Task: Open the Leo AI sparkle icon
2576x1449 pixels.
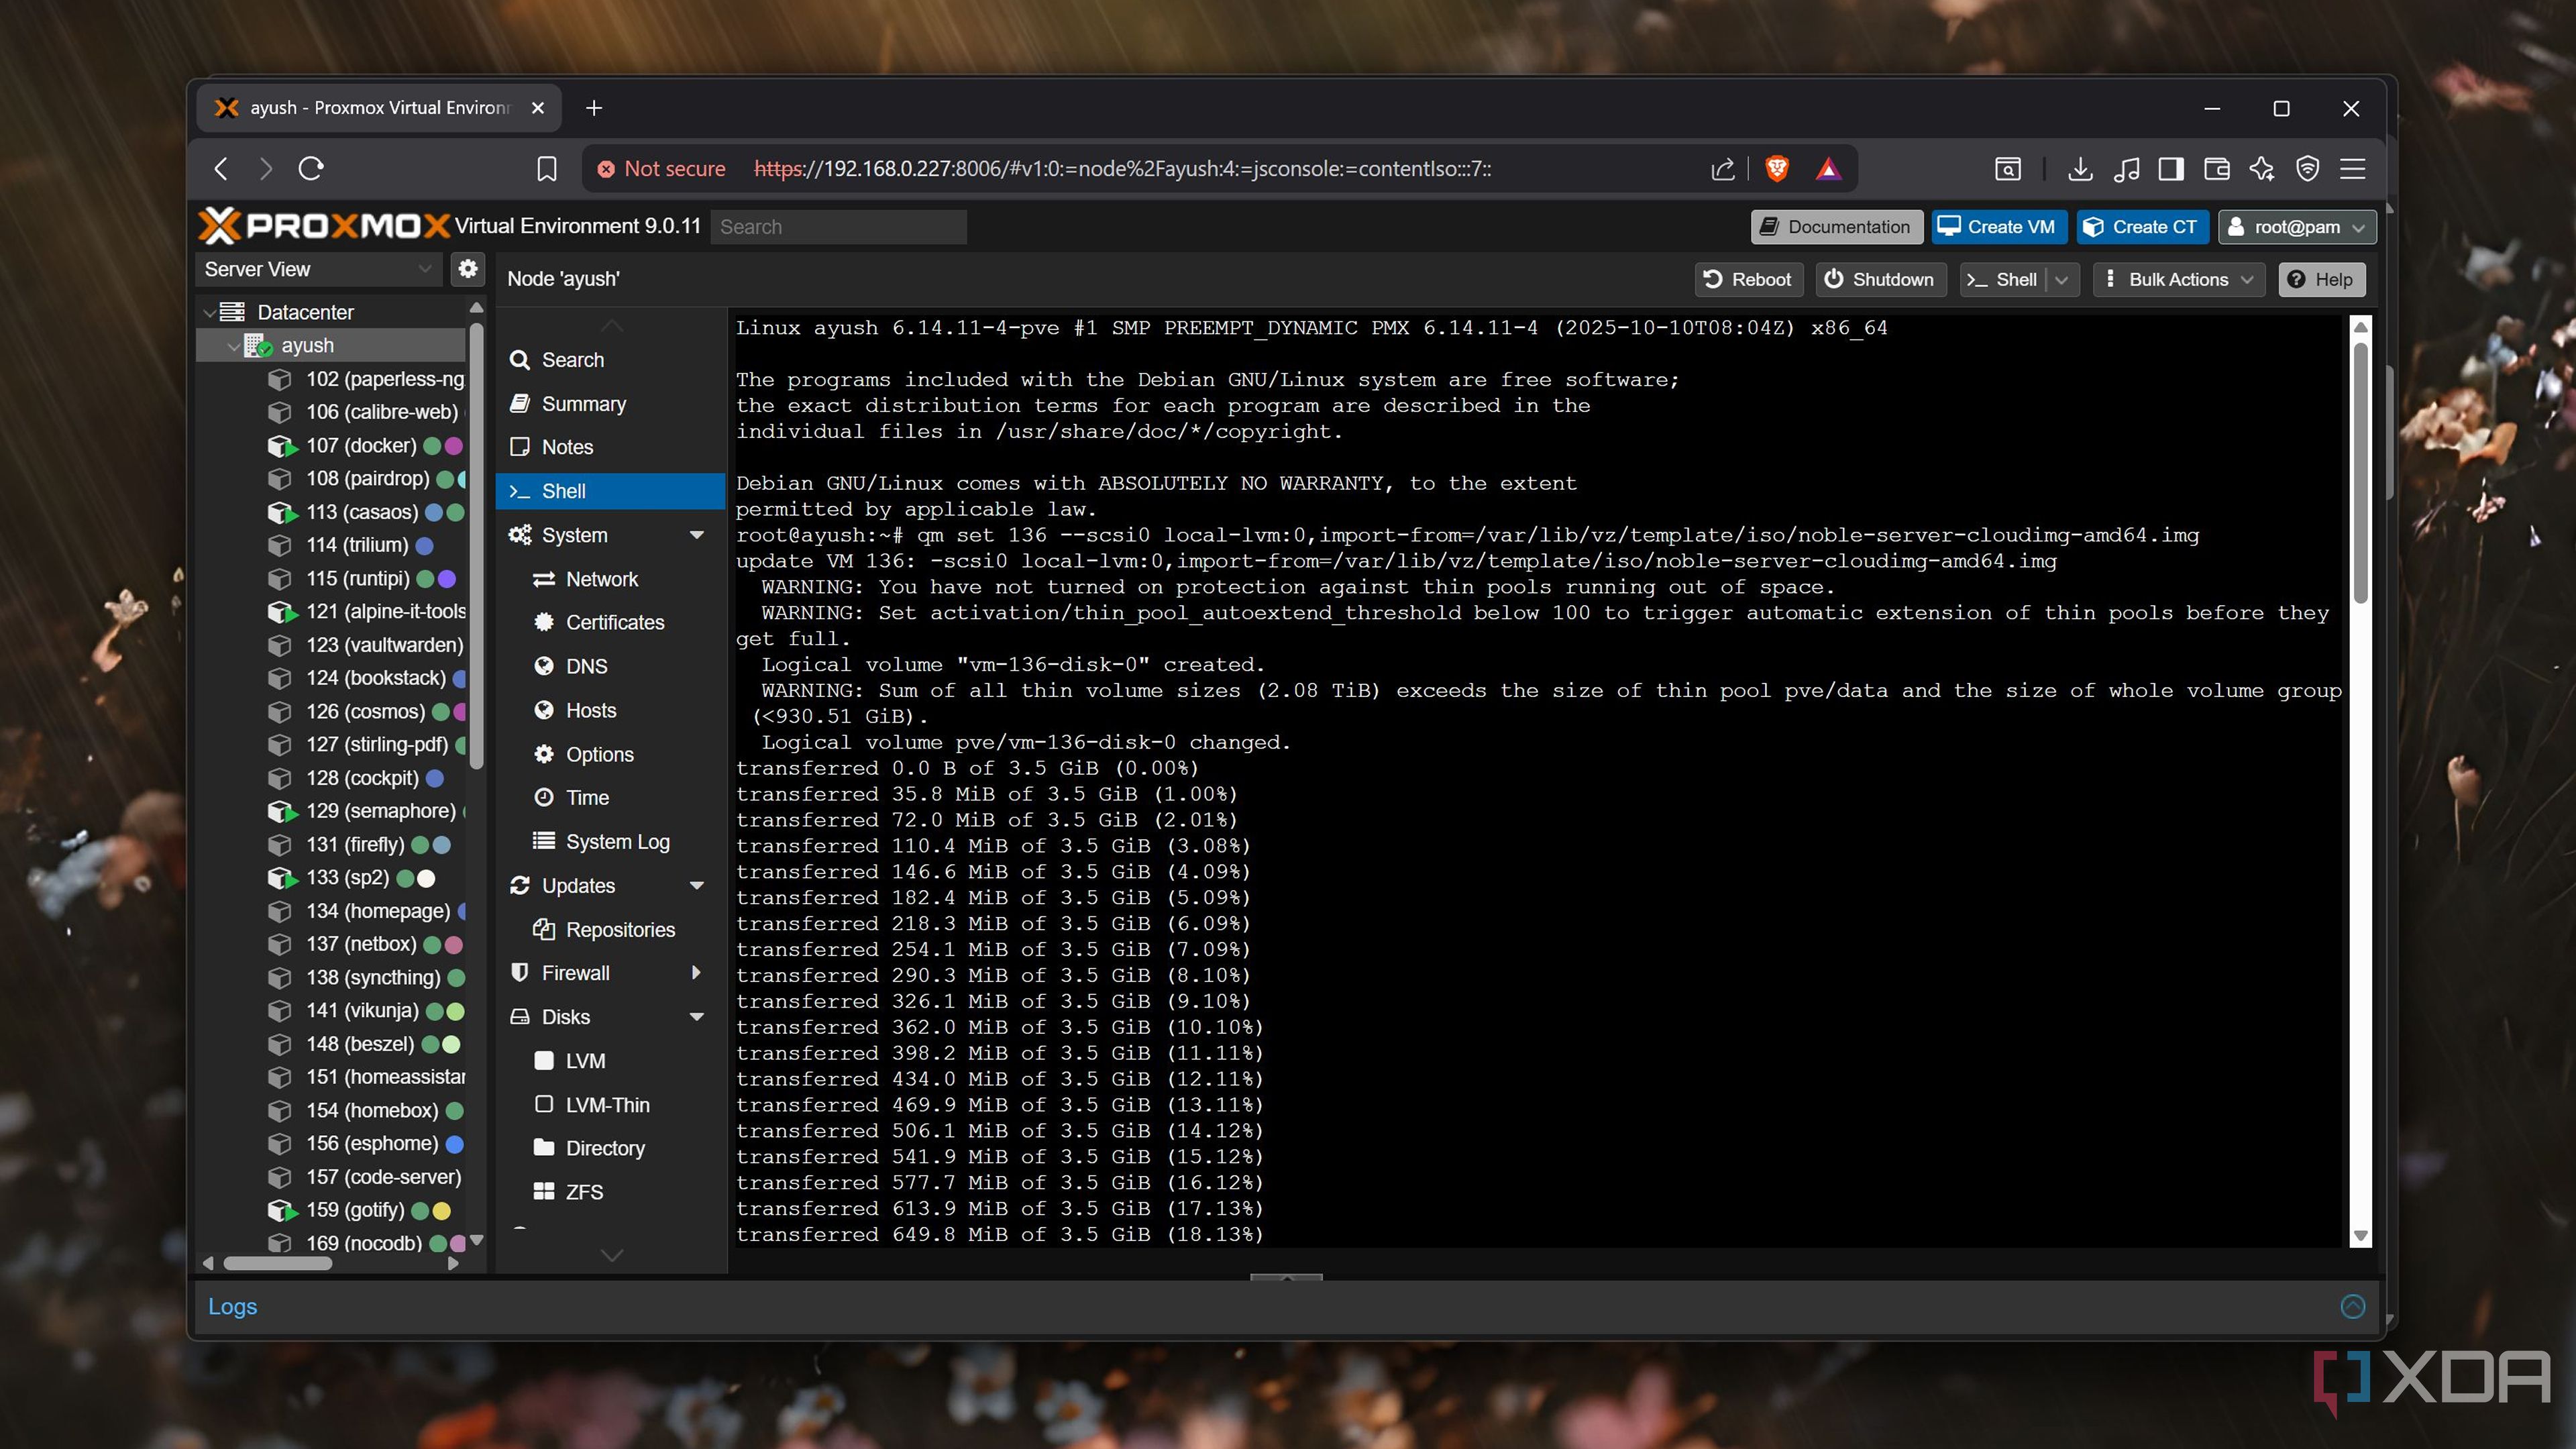Action: [2262, 169]
